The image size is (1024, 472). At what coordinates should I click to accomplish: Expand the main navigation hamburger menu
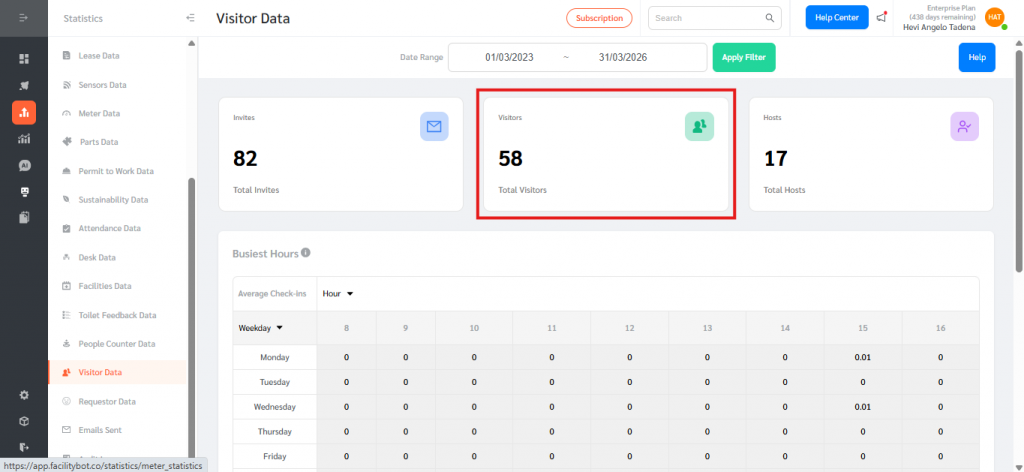tap(24, 18)
